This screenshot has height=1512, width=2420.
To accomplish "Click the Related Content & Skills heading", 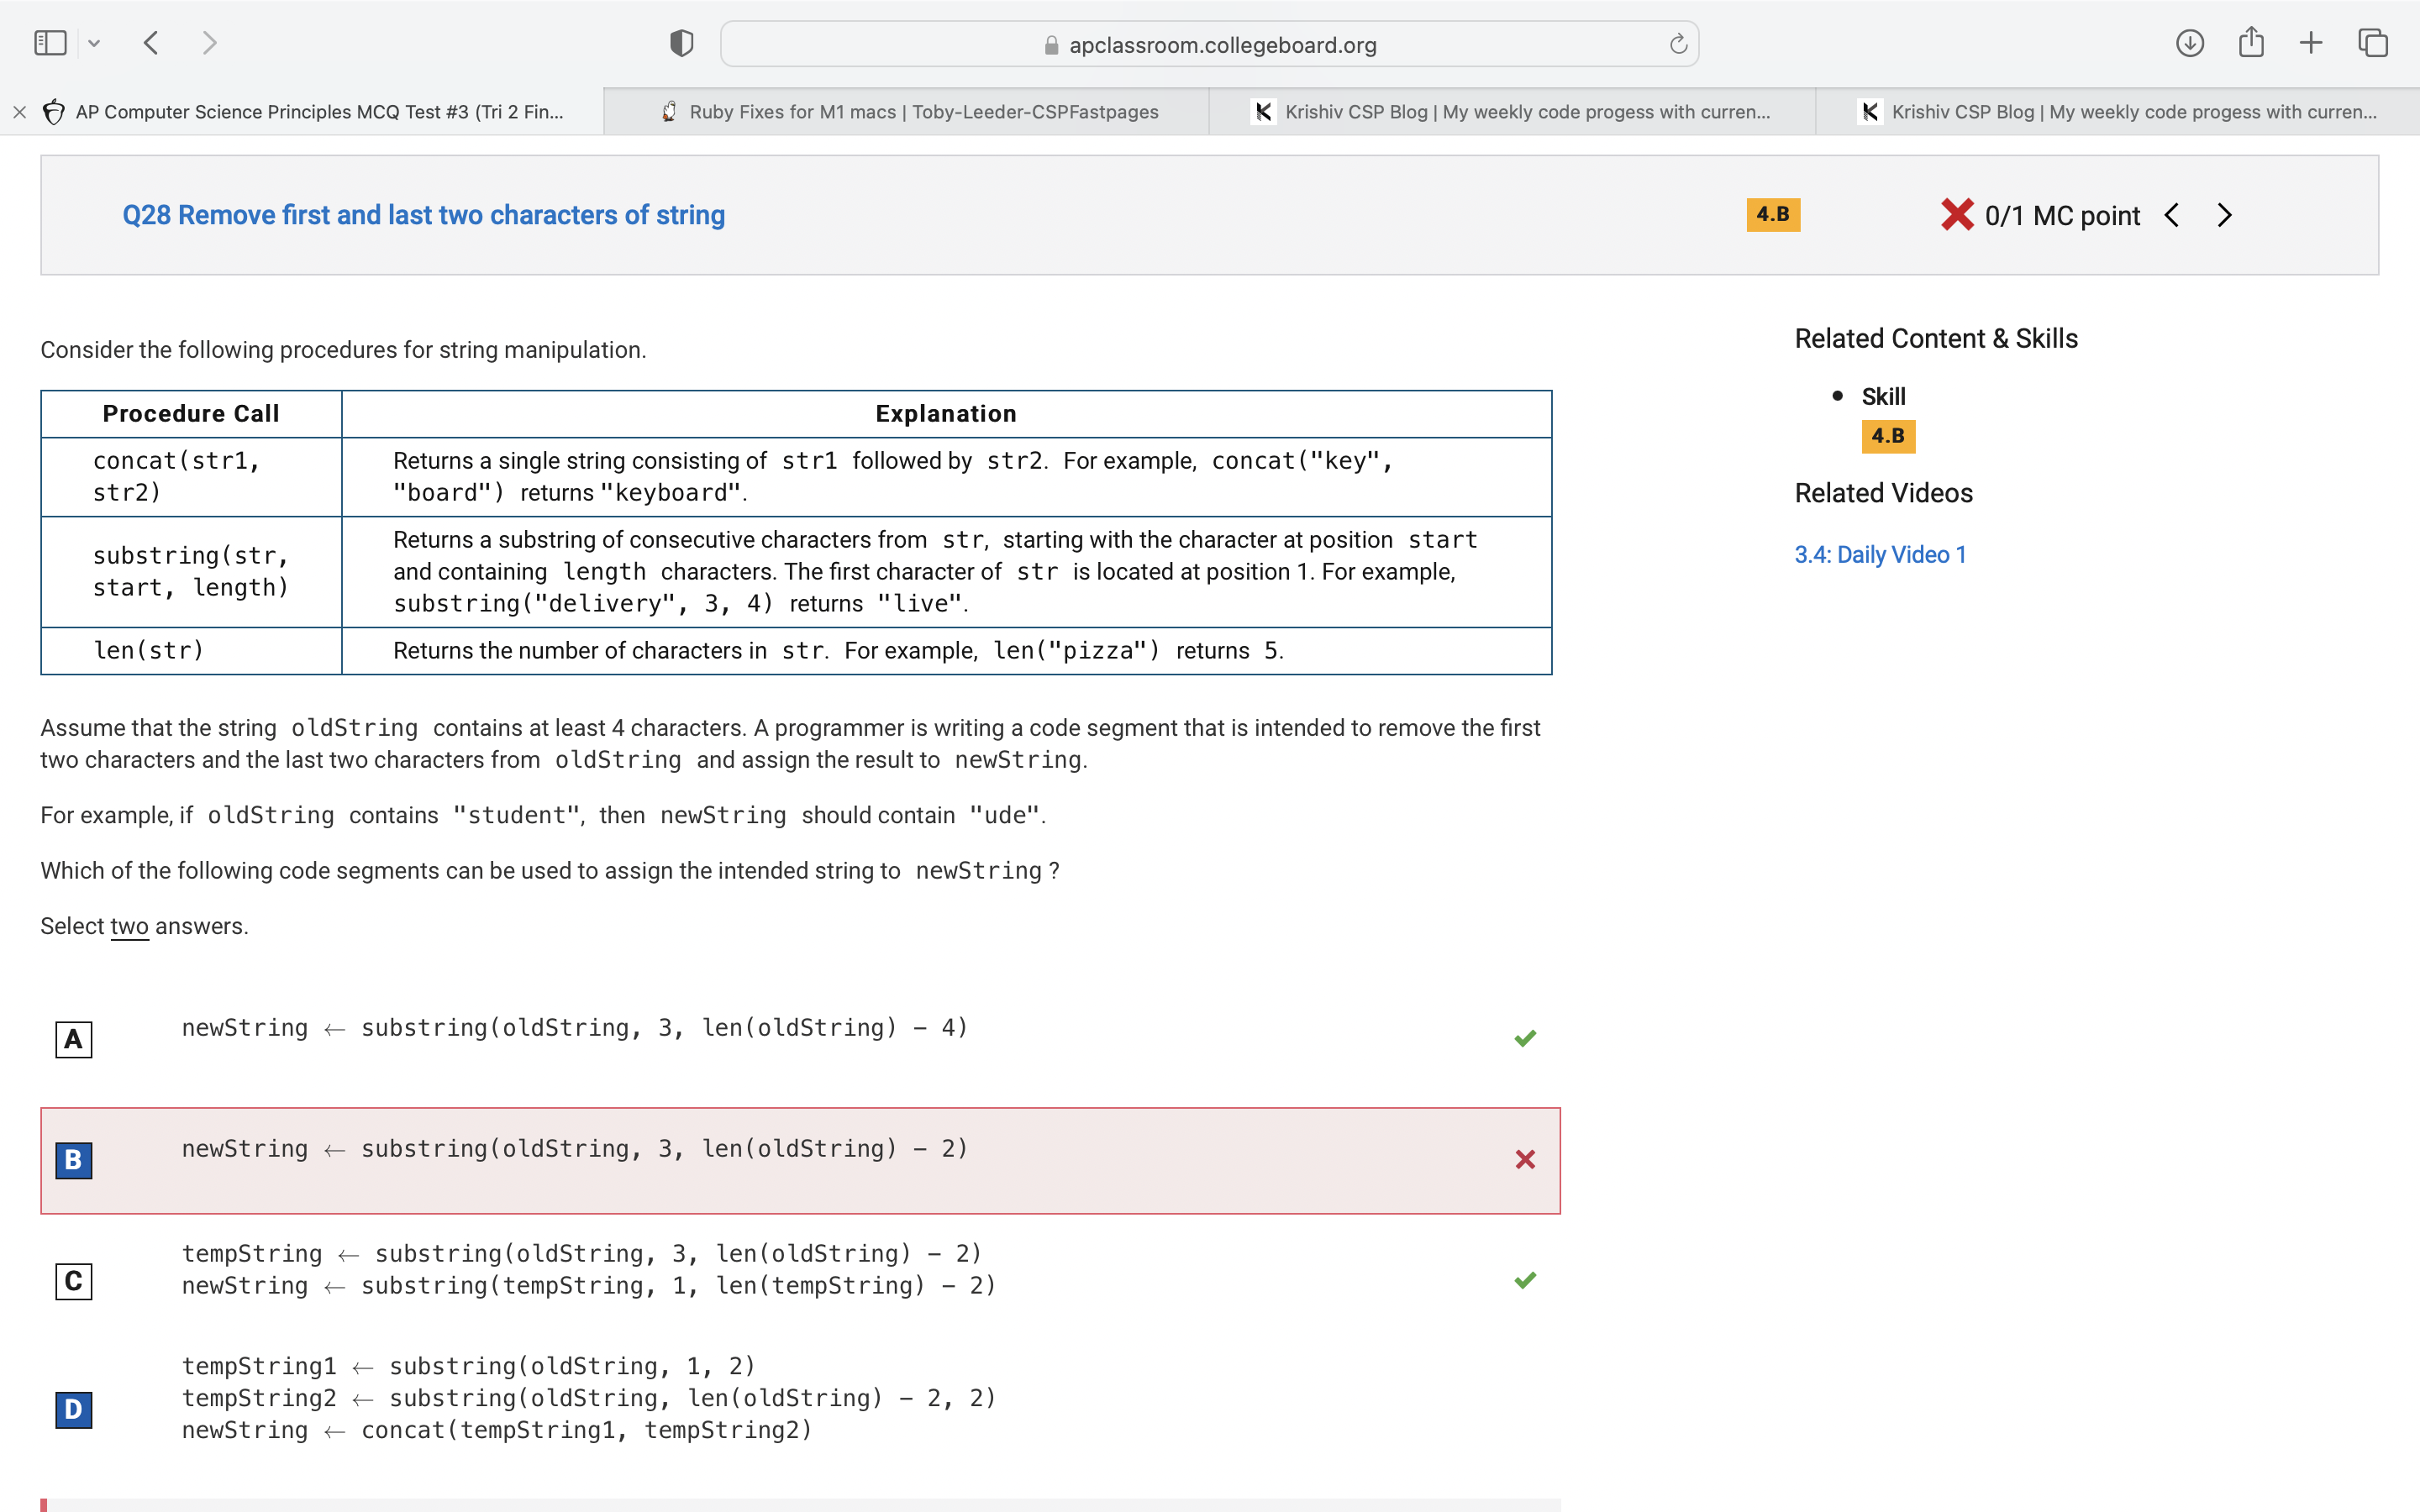I will (x=1936, y=339).
